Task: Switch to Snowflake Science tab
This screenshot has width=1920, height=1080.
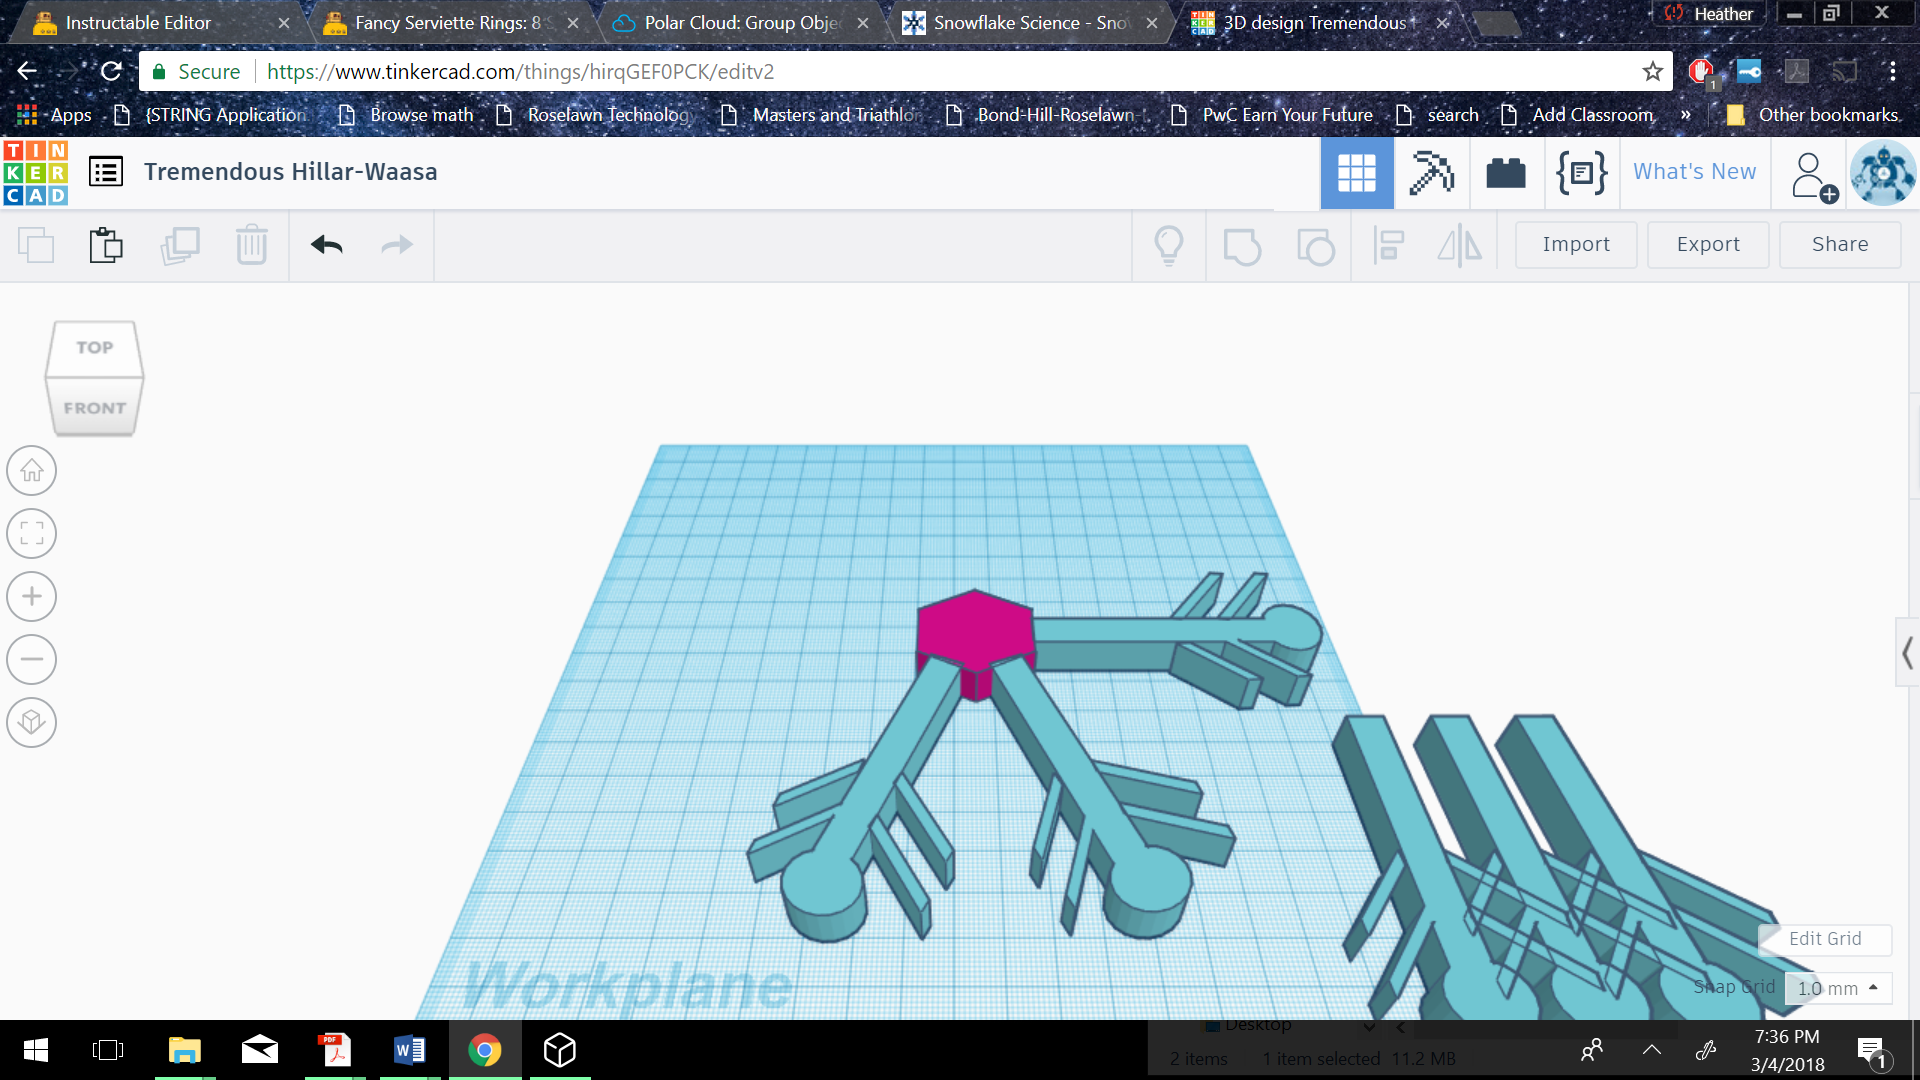Action: (x=1030, y=23)
